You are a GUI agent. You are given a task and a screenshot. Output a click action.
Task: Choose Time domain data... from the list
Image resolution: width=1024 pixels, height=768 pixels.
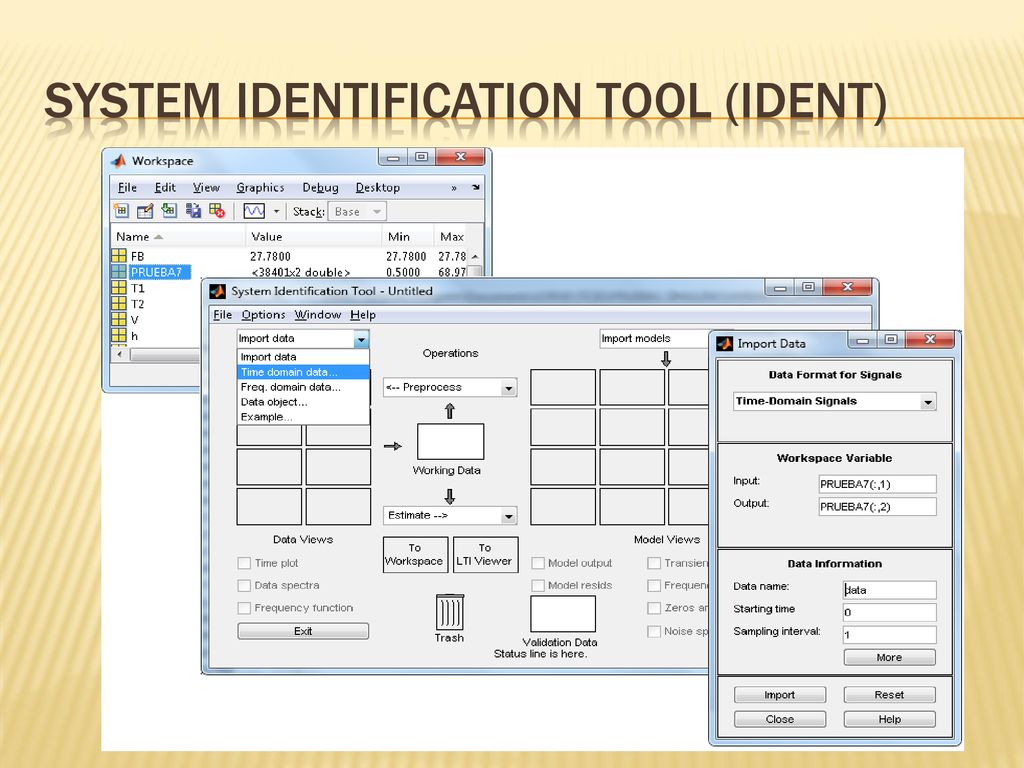click(x=303, y=372)
